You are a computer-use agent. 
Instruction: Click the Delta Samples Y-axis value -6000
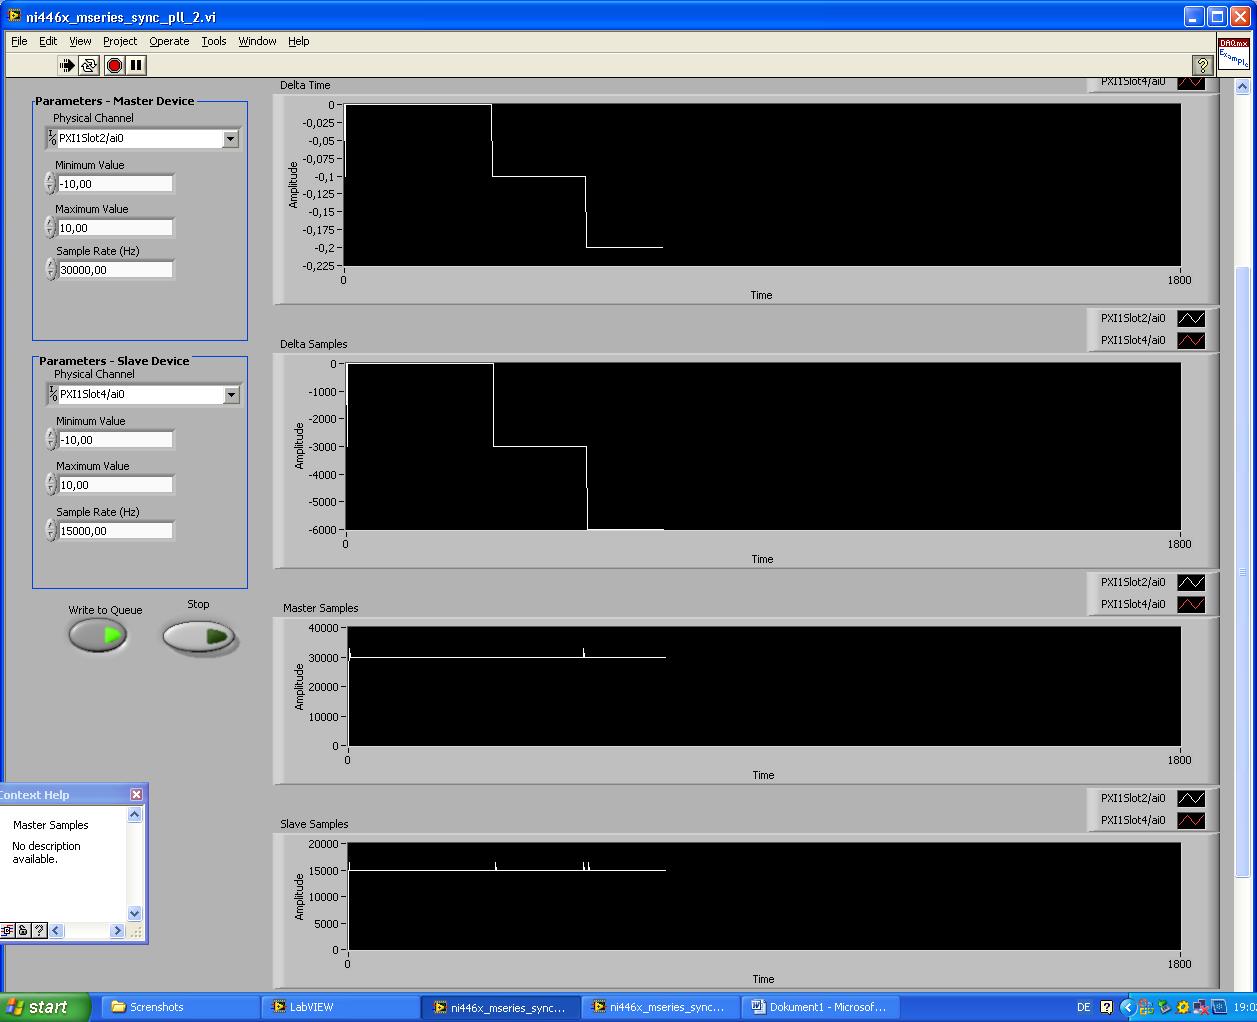(x=322, y=529)
